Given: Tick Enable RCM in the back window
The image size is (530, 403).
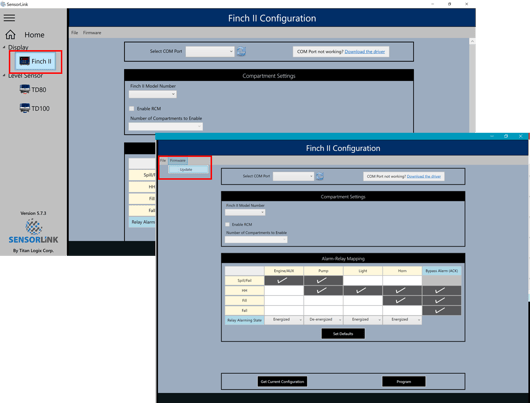Looking at the screenshot, I should click(131, 109).
